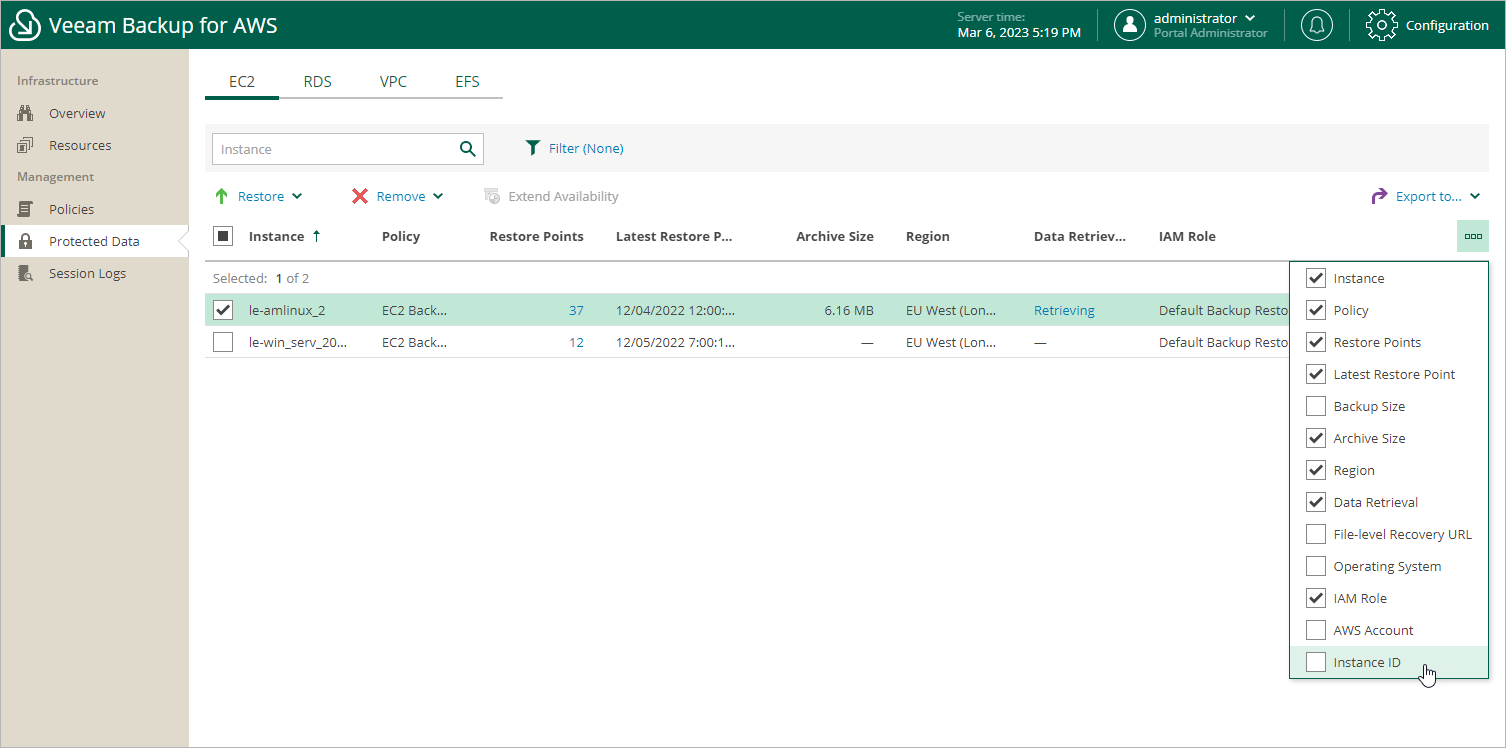Viewport: 1506px width, 748px height.
Task: Click the search magnifier in the Instance field
Action: (467, 148)
